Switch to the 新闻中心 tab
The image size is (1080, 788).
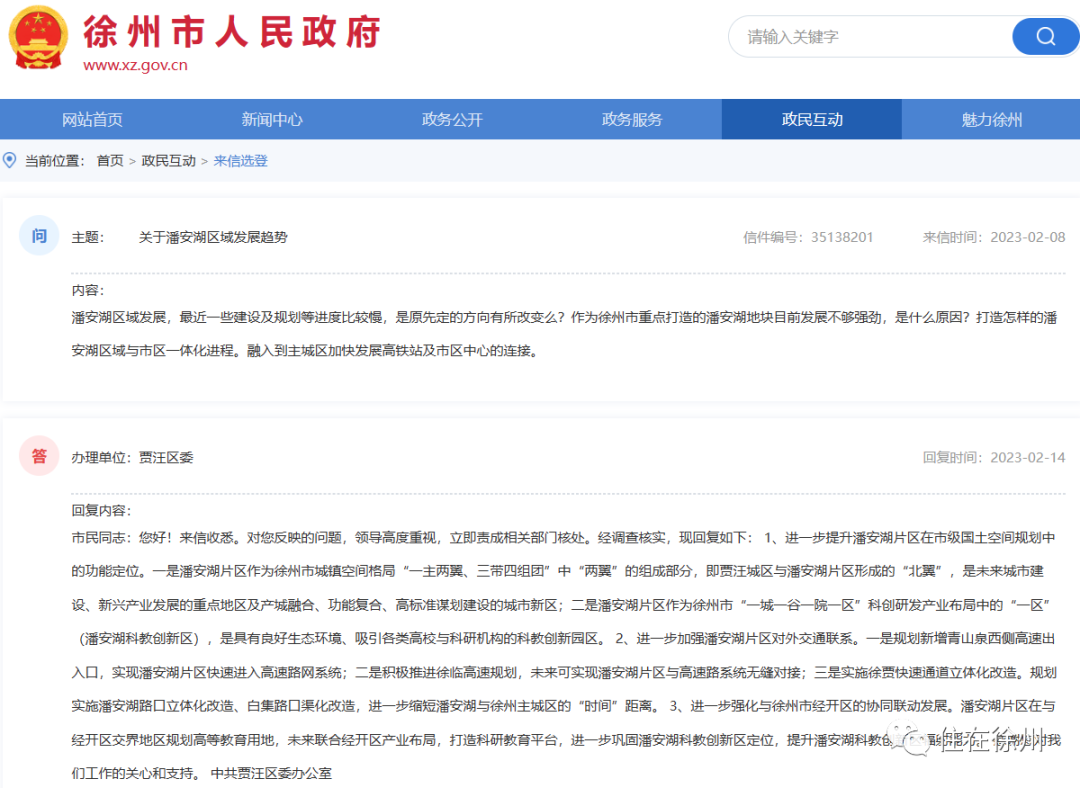272,118
